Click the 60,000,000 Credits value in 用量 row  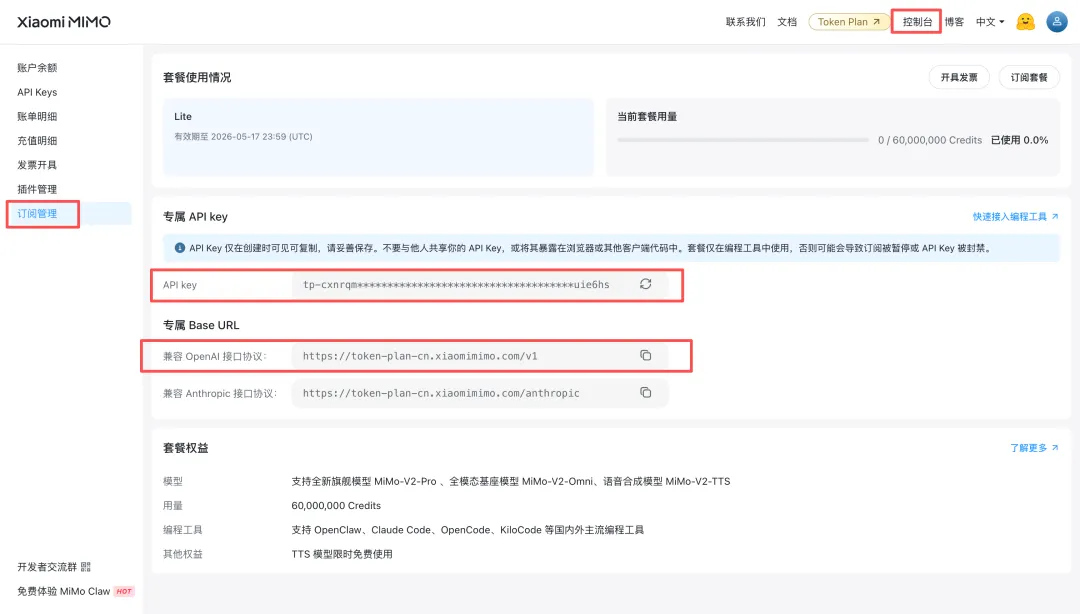336,505
